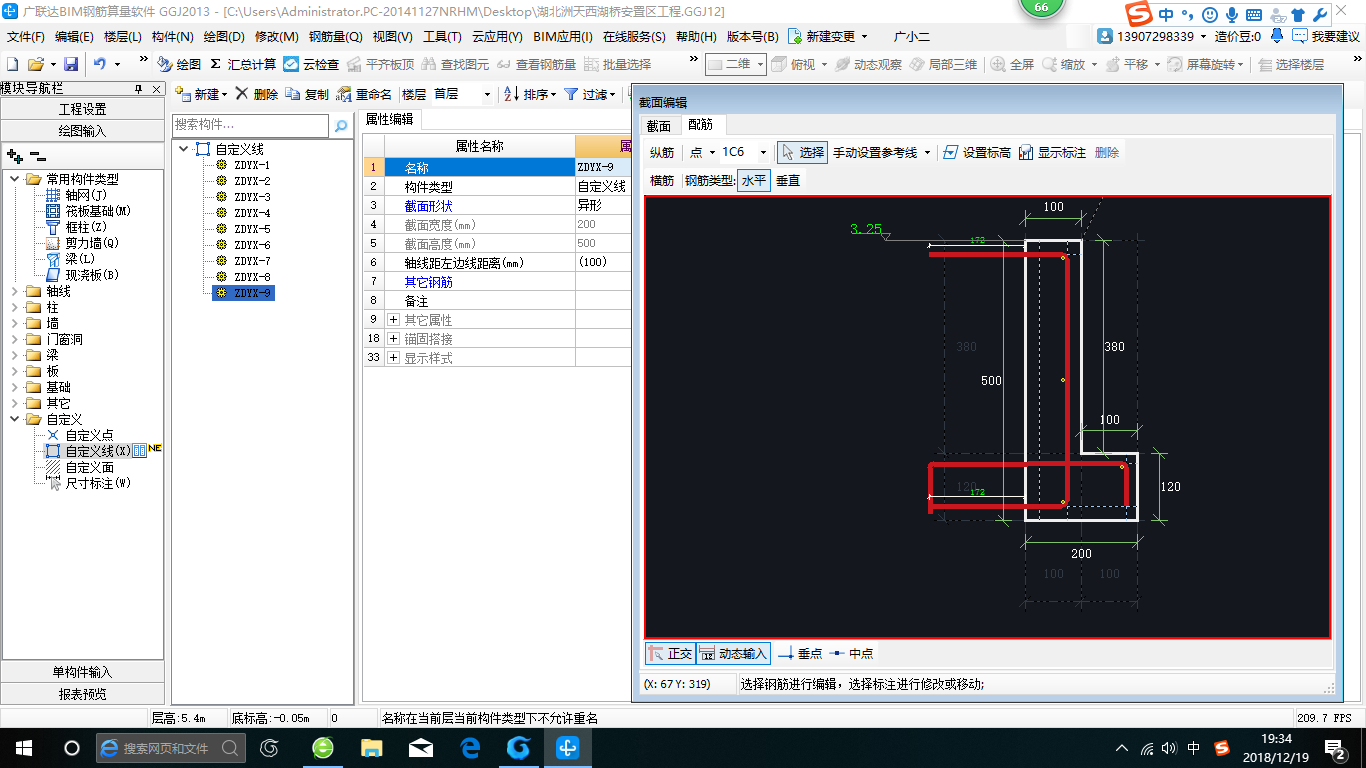Open 手动设置参考线 dropdown arrow

(x=927, y=152)
